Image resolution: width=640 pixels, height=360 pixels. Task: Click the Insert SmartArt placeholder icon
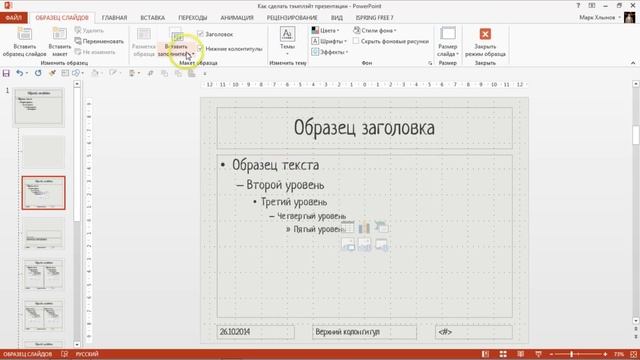381,227
